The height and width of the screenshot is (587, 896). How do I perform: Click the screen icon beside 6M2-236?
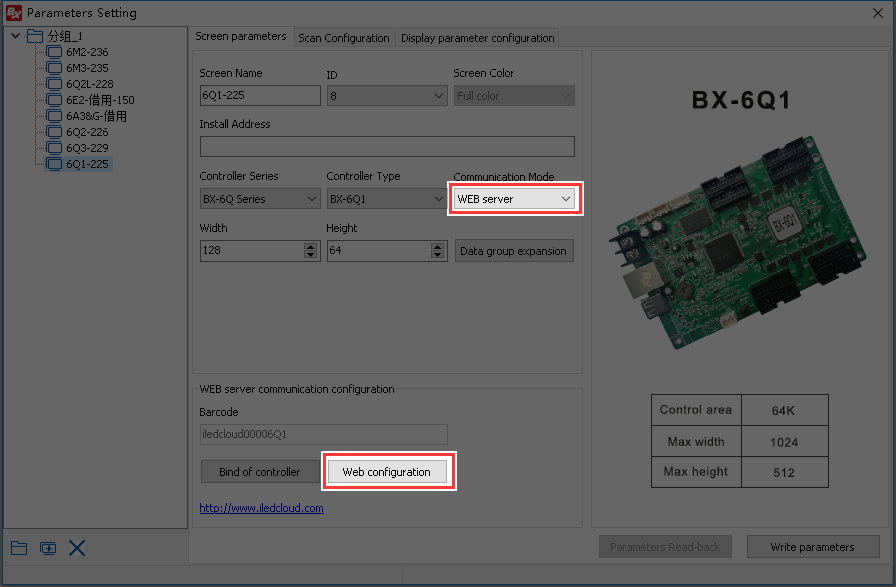click(54, 52)
